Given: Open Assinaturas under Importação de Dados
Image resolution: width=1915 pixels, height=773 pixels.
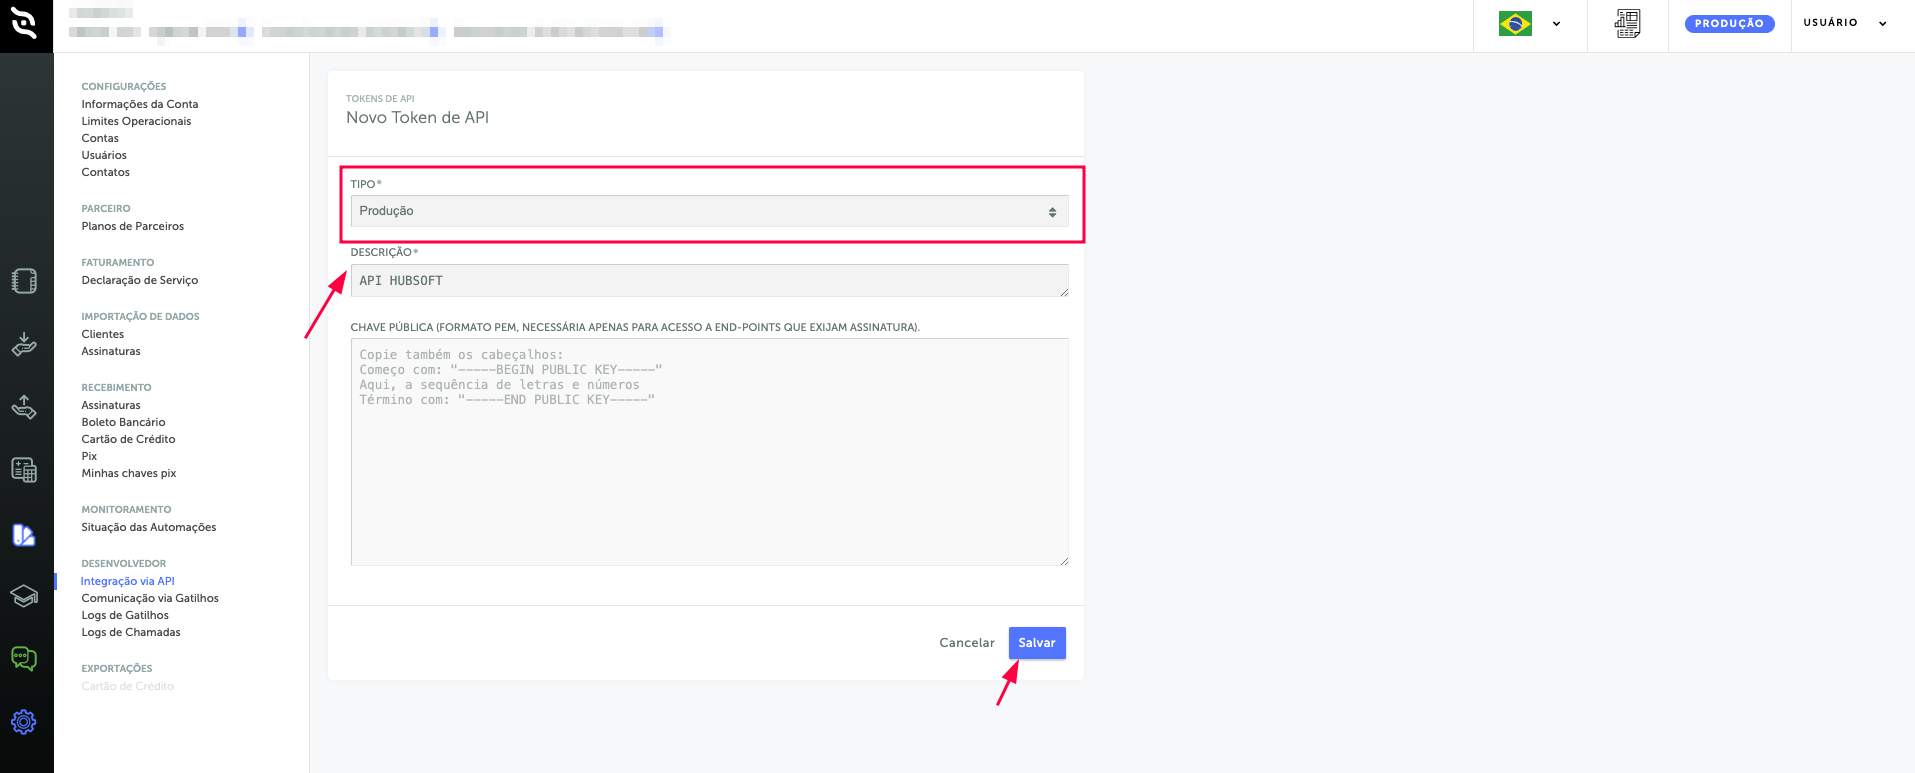Looking at the screenshot, I should [x=111, y=351].
